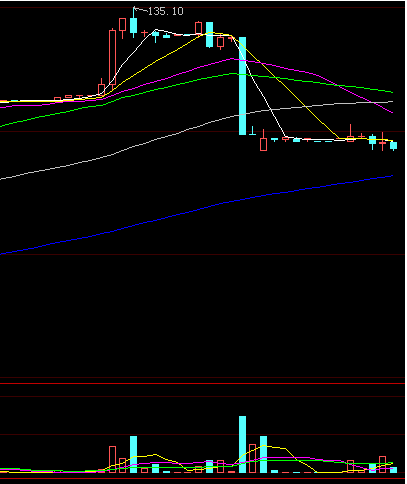Click the small cyan T-shaped candle after the crash
Screen dimensions: 407x484
pyautogui.click(x=253, y=131)
